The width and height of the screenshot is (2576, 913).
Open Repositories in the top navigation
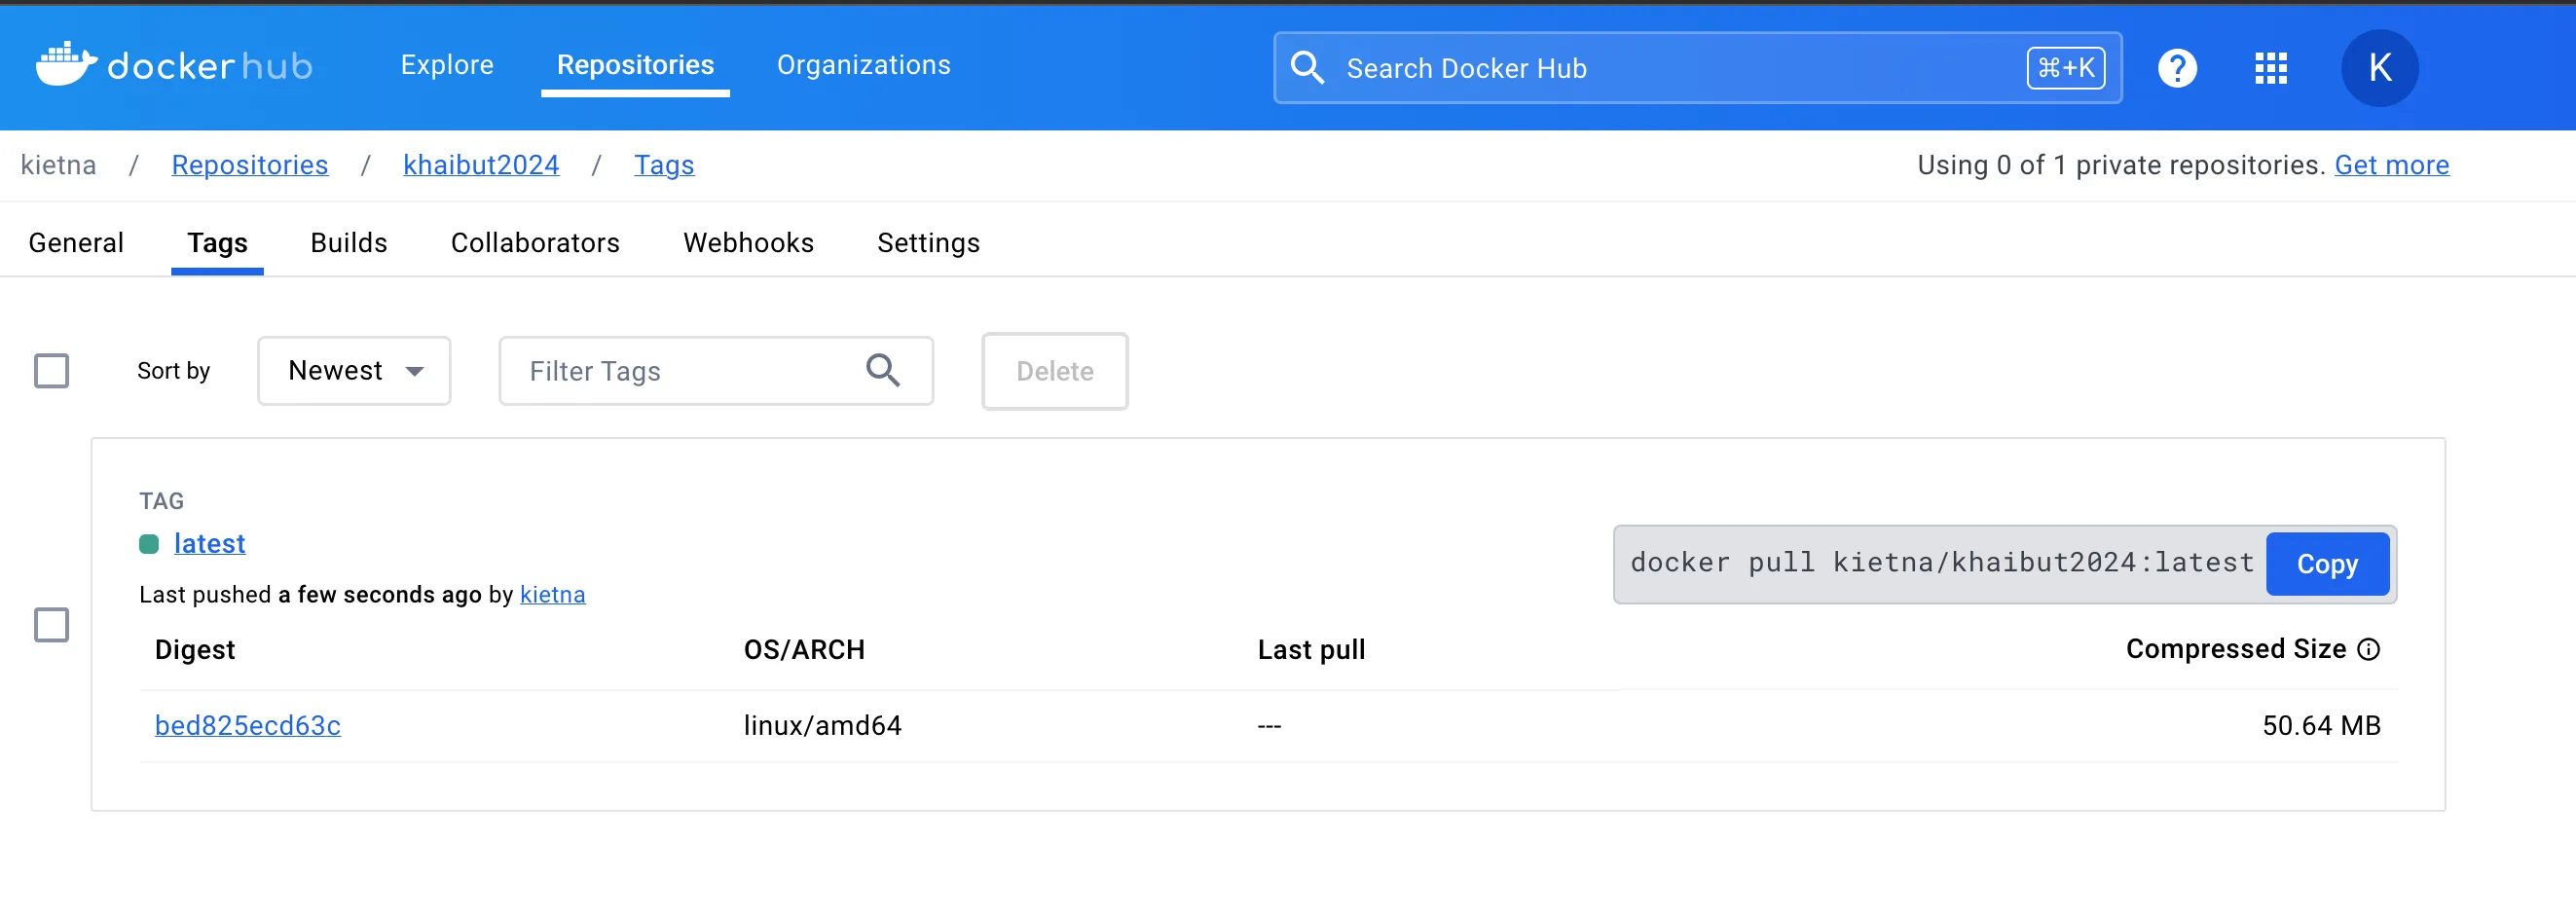coord(635,65)
